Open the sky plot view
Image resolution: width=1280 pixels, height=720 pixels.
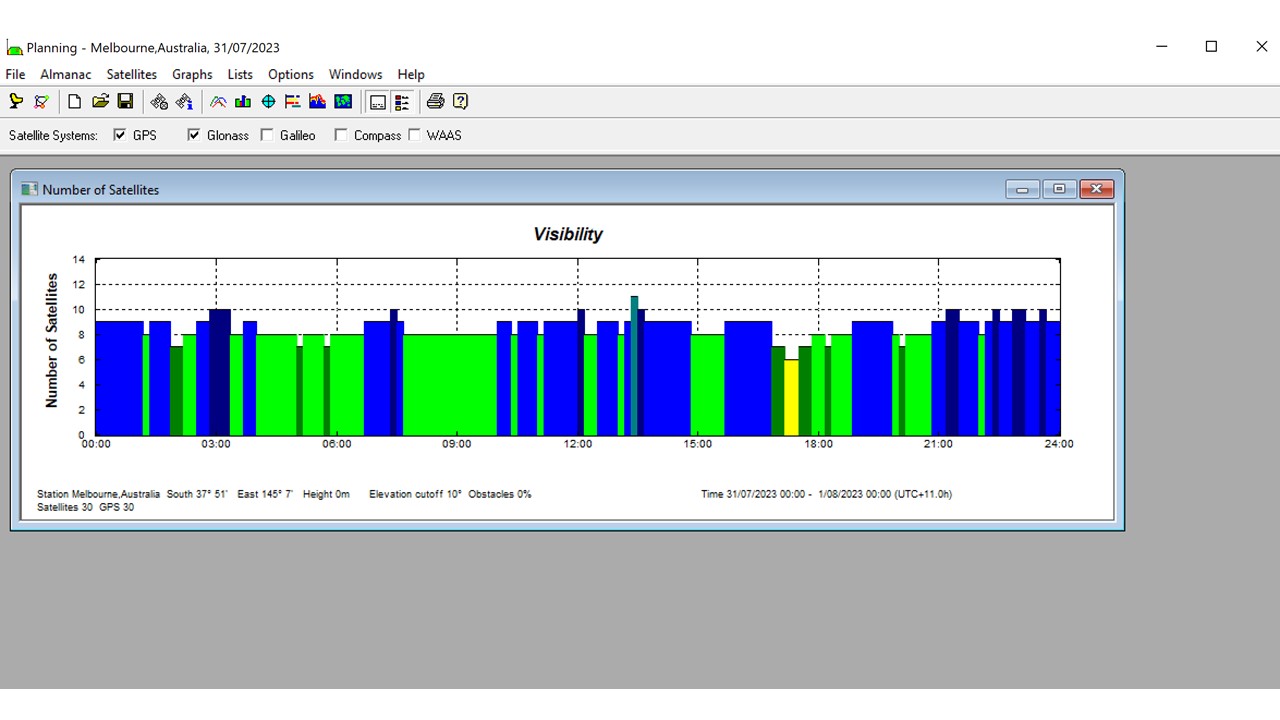pyautogui.click(x=268, y=101)
